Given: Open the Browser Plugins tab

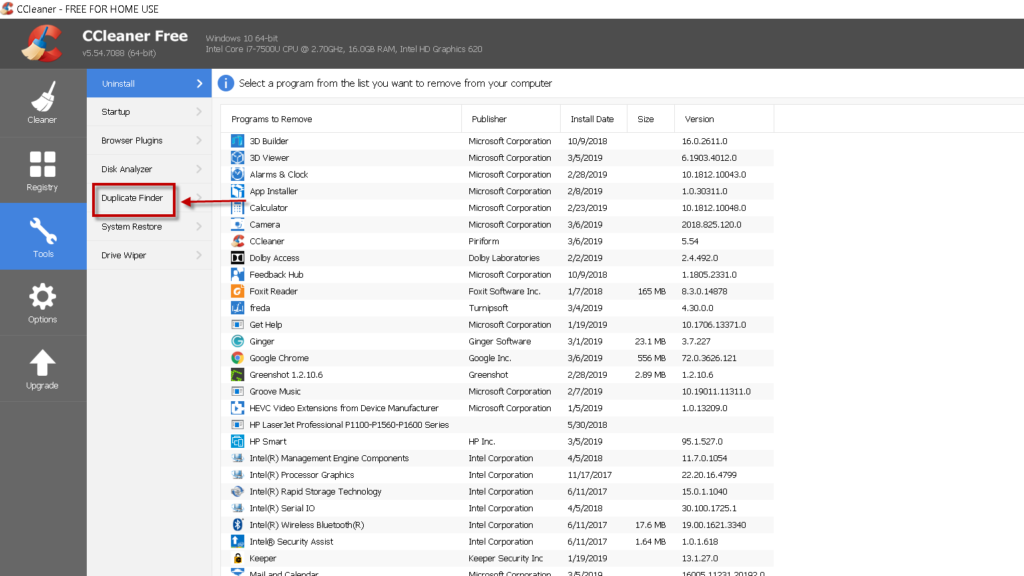Looking at the screenshot, I should (x=149, y=140).
